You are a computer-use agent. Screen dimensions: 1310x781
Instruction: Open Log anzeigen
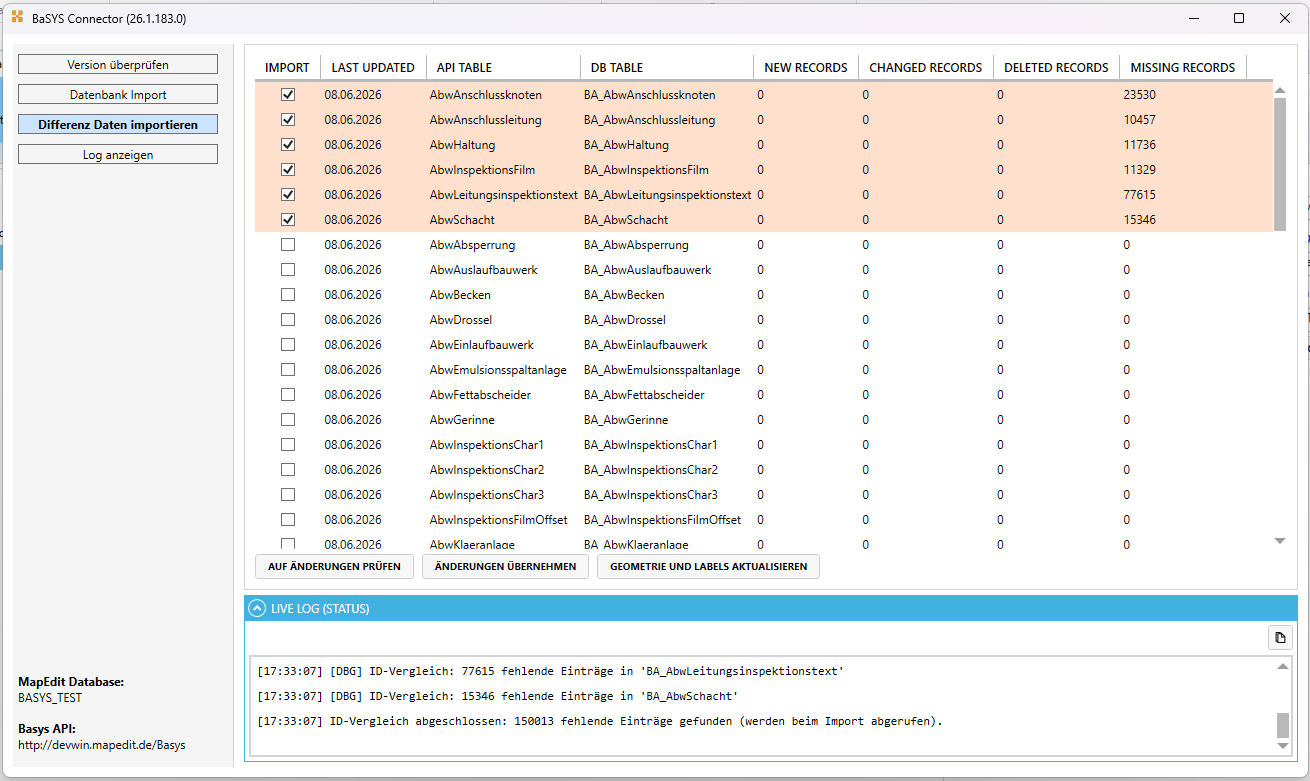118,154
